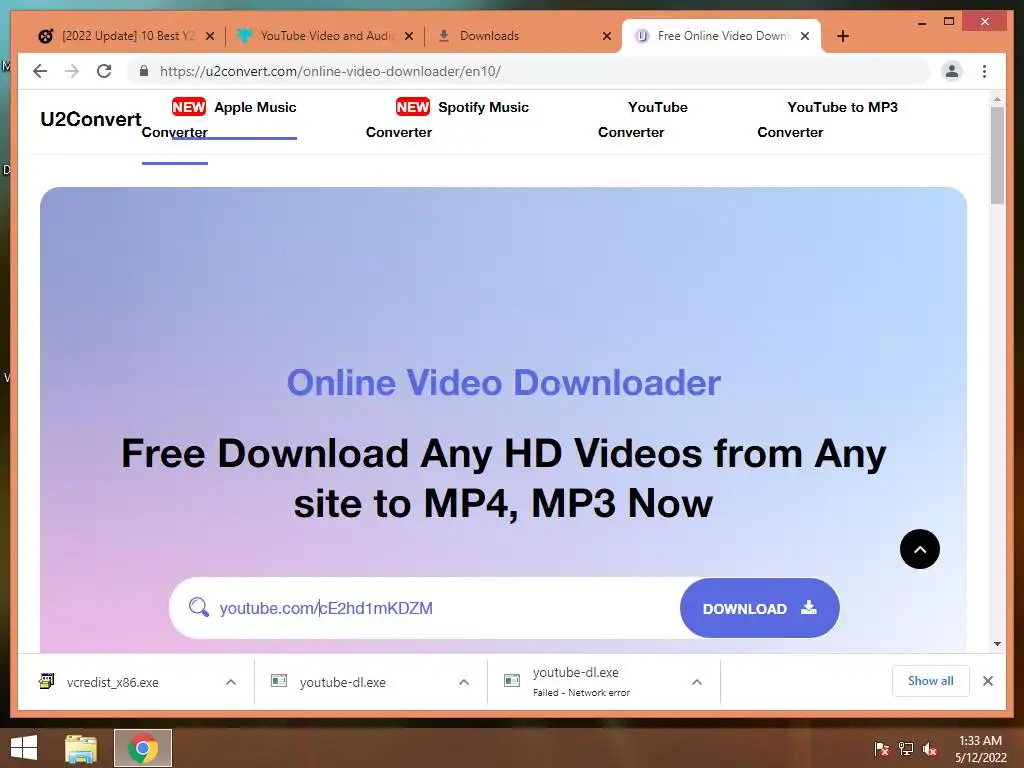Click the lock icon in the address bar

(144, 71)
